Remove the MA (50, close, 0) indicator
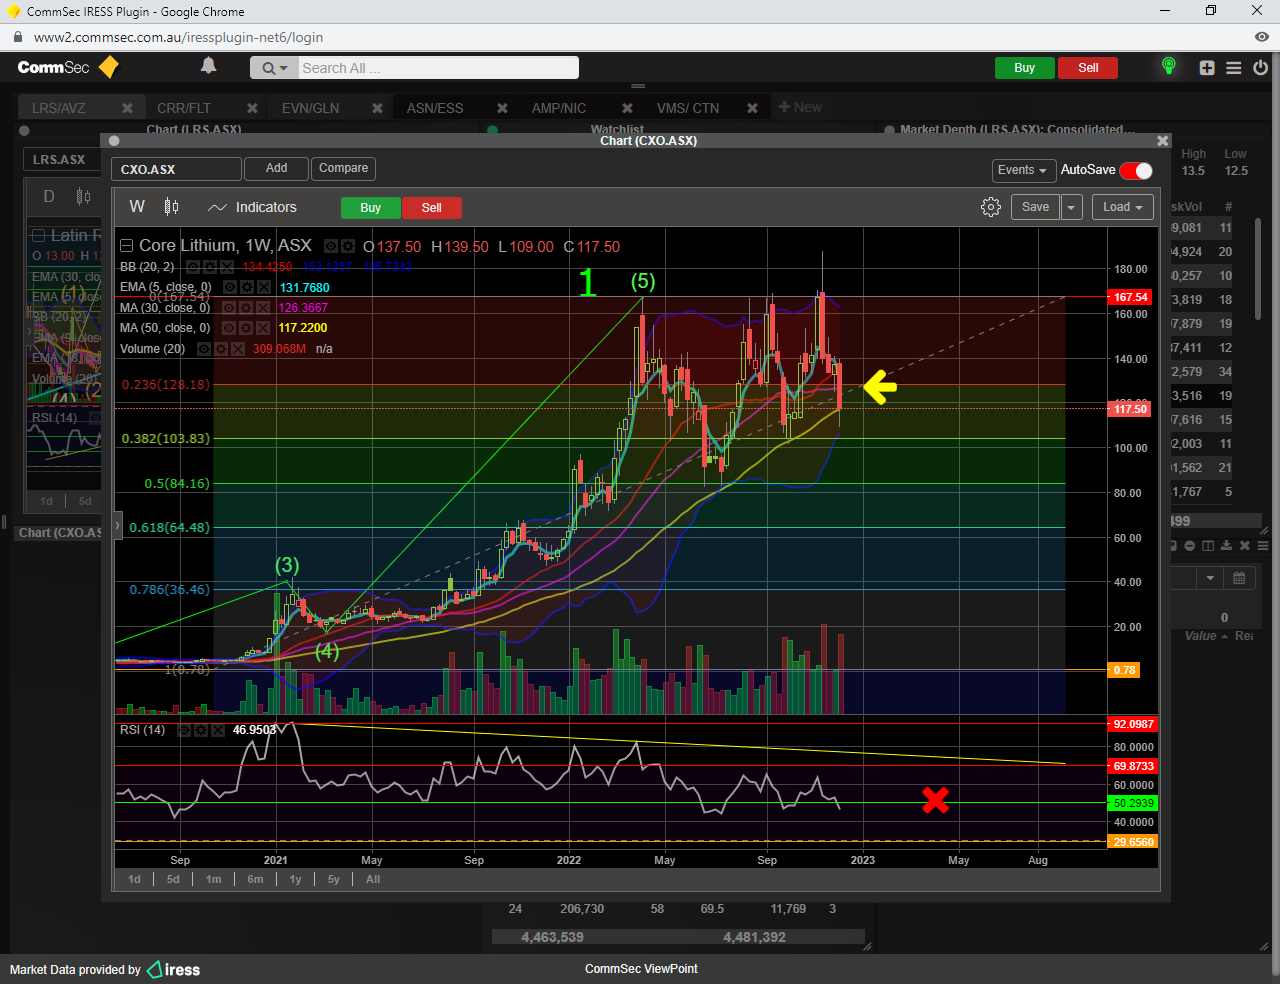This screenshot has width=1280, height=984. pyautogui.click(x=263, y=328)
